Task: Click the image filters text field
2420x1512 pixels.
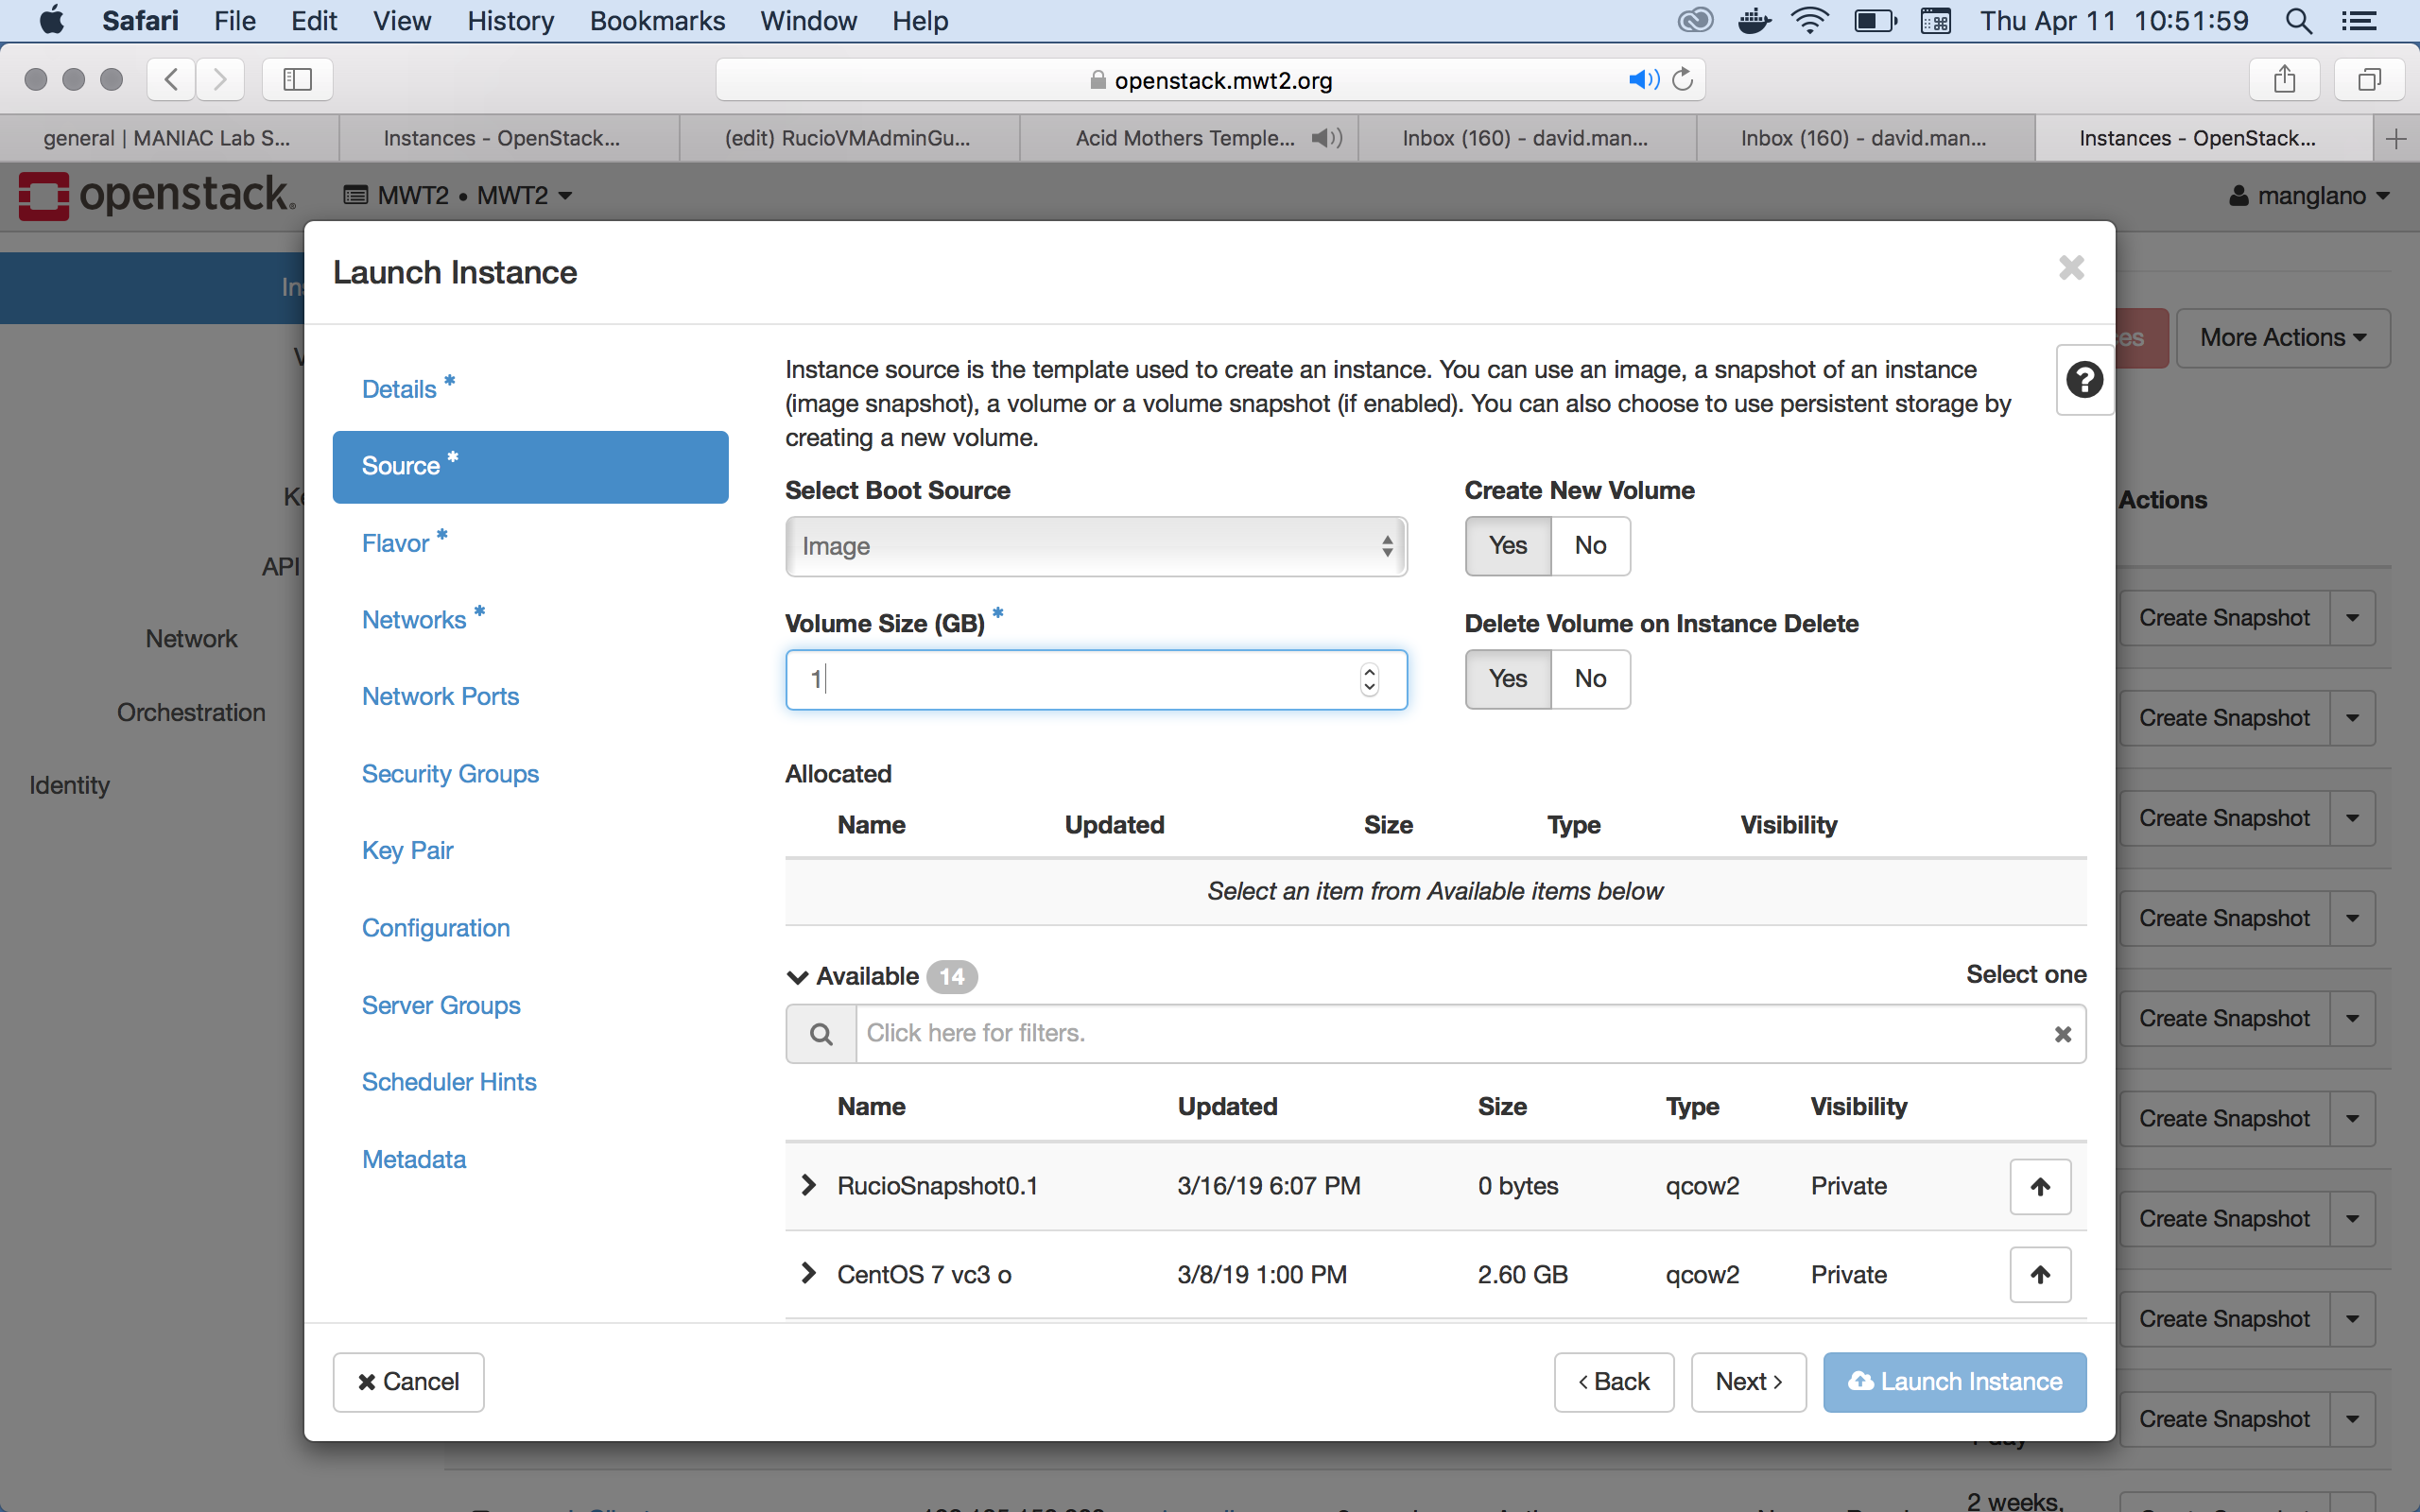Action: [1450, 1034]
